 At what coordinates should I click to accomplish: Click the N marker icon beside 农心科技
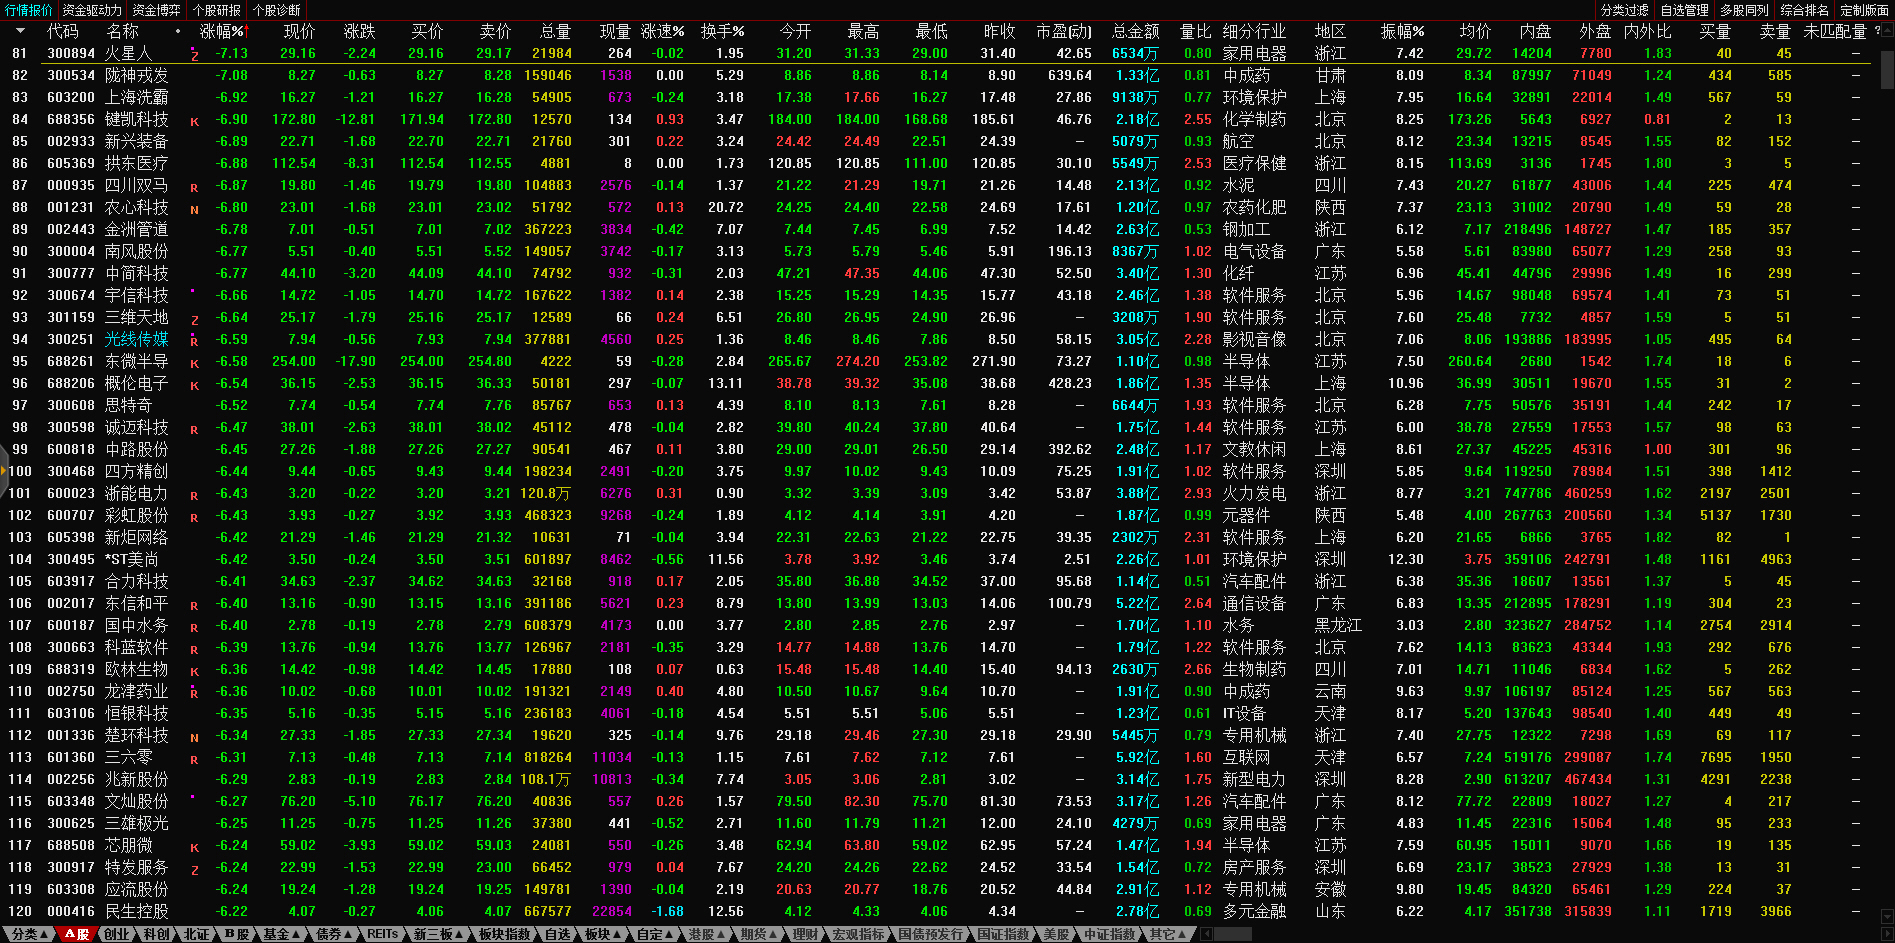coord(194,209)
